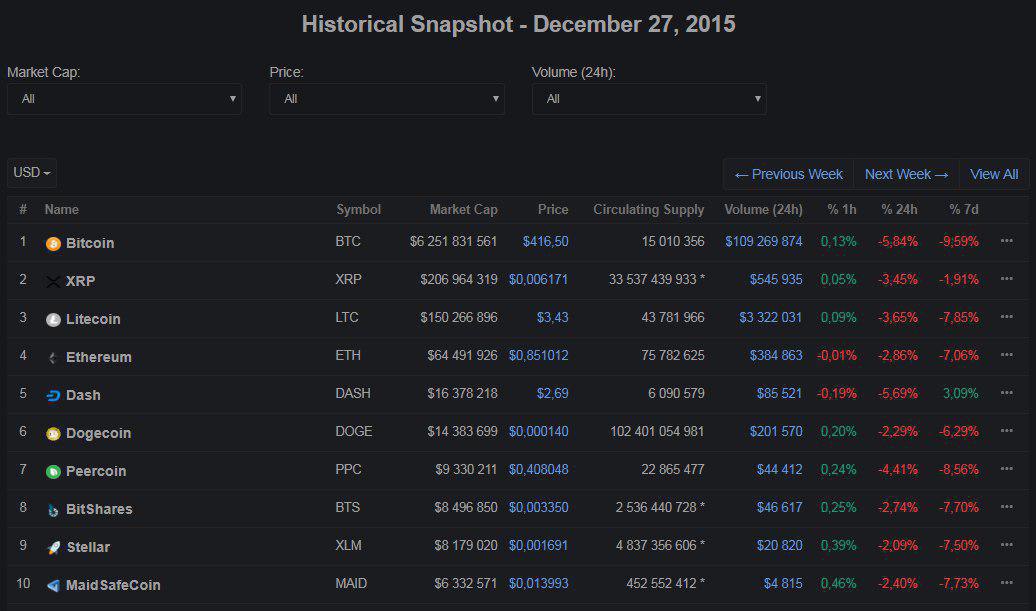Click the Stellar rocket icon

pyautogui.click(x=53, y=548)
